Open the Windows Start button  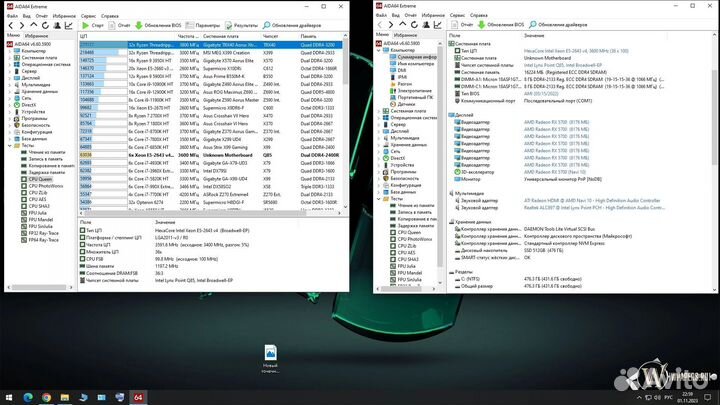(x=9, y=397)
